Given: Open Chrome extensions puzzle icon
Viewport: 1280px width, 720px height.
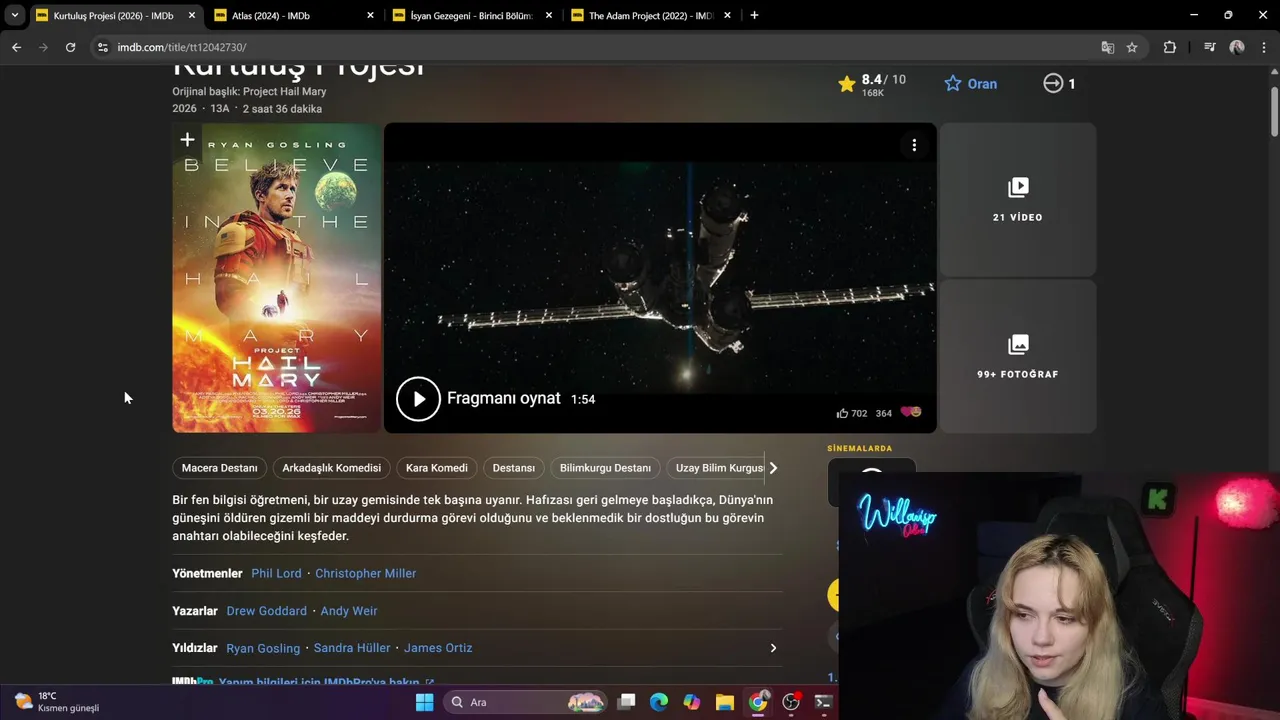Looking at the screenshot, I should pyautogui.click(x=1169, y=47).
